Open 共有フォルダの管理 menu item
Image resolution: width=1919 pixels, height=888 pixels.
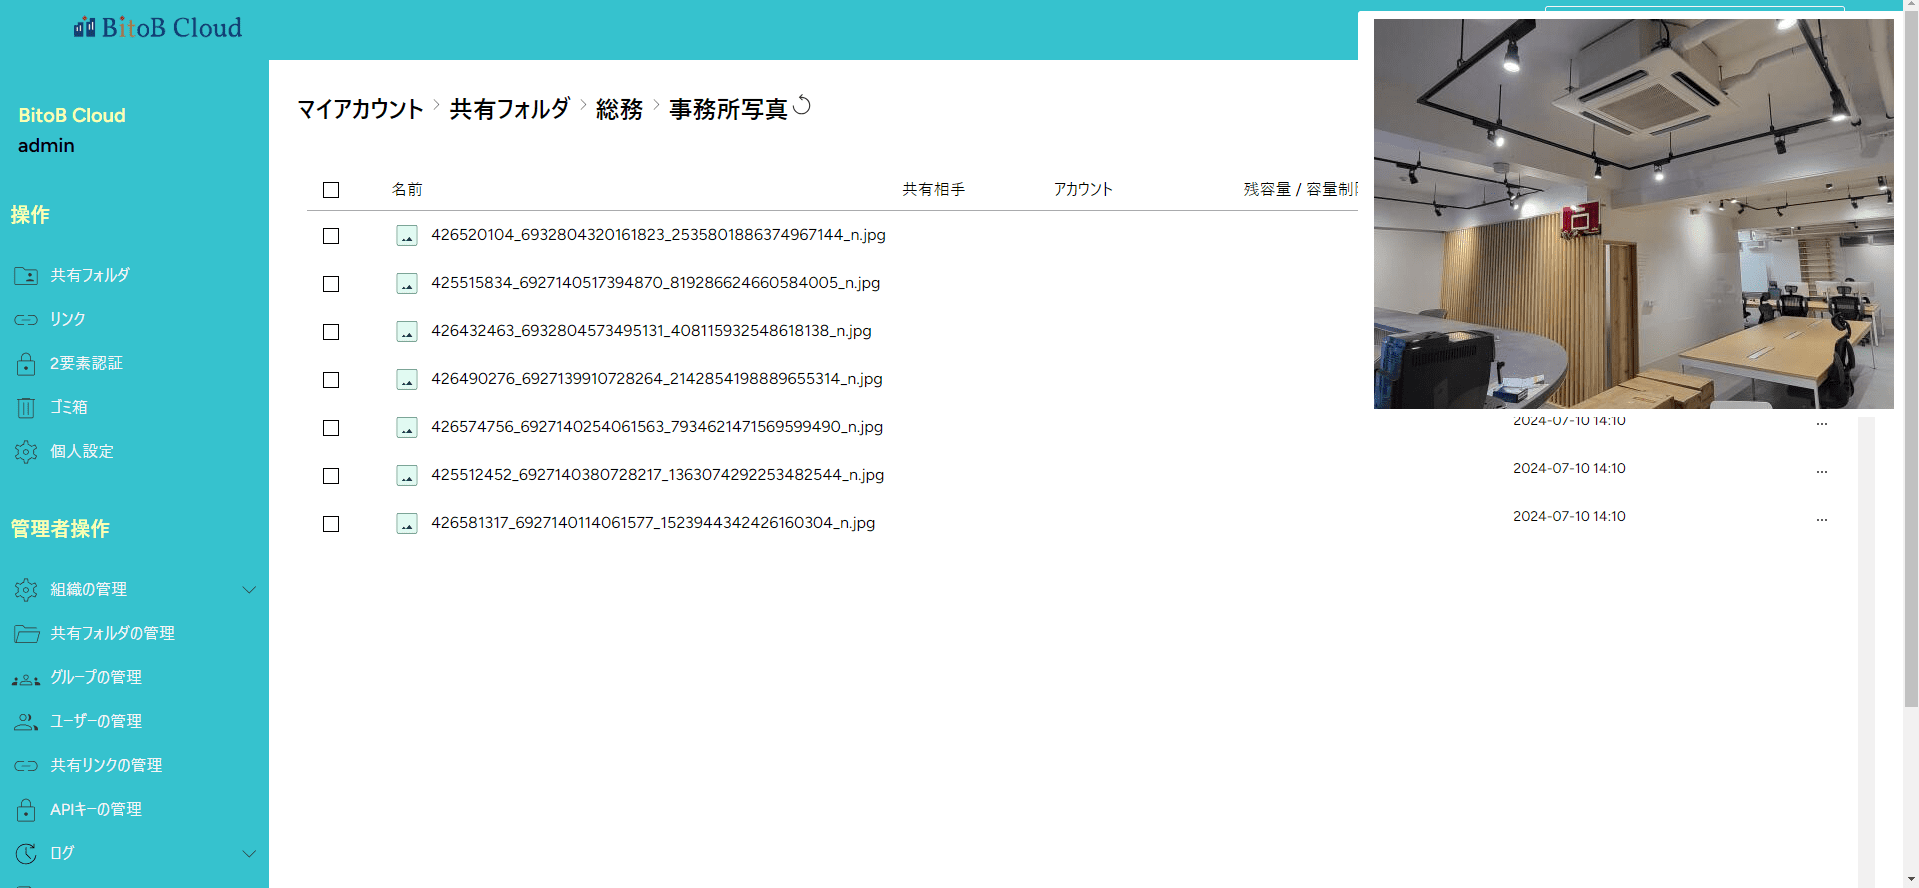pos(112,633)
